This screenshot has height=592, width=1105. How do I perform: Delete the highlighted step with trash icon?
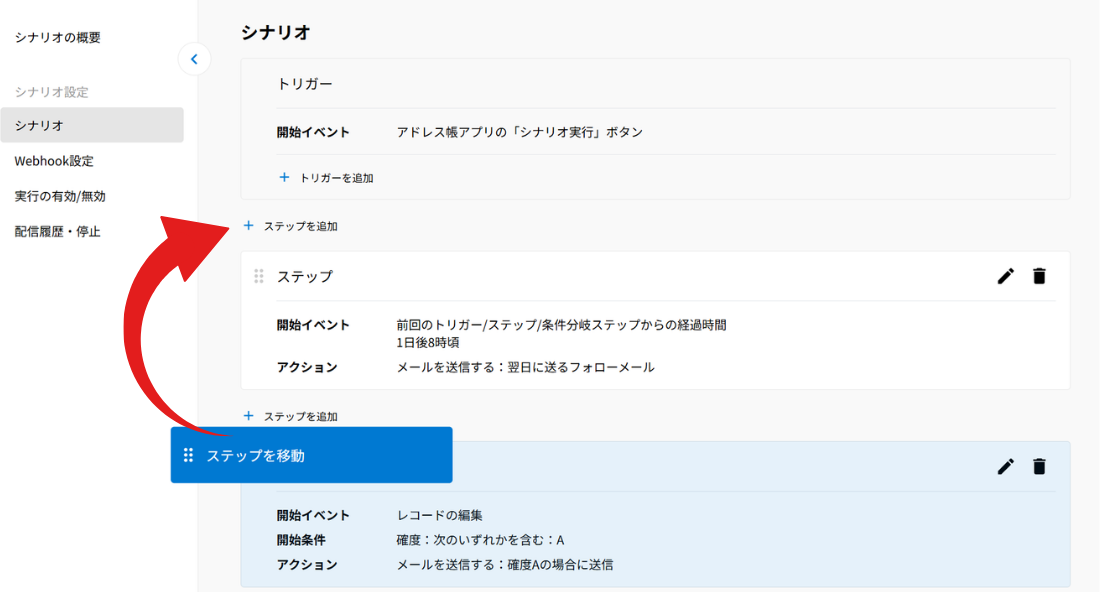click(1039, 467)
